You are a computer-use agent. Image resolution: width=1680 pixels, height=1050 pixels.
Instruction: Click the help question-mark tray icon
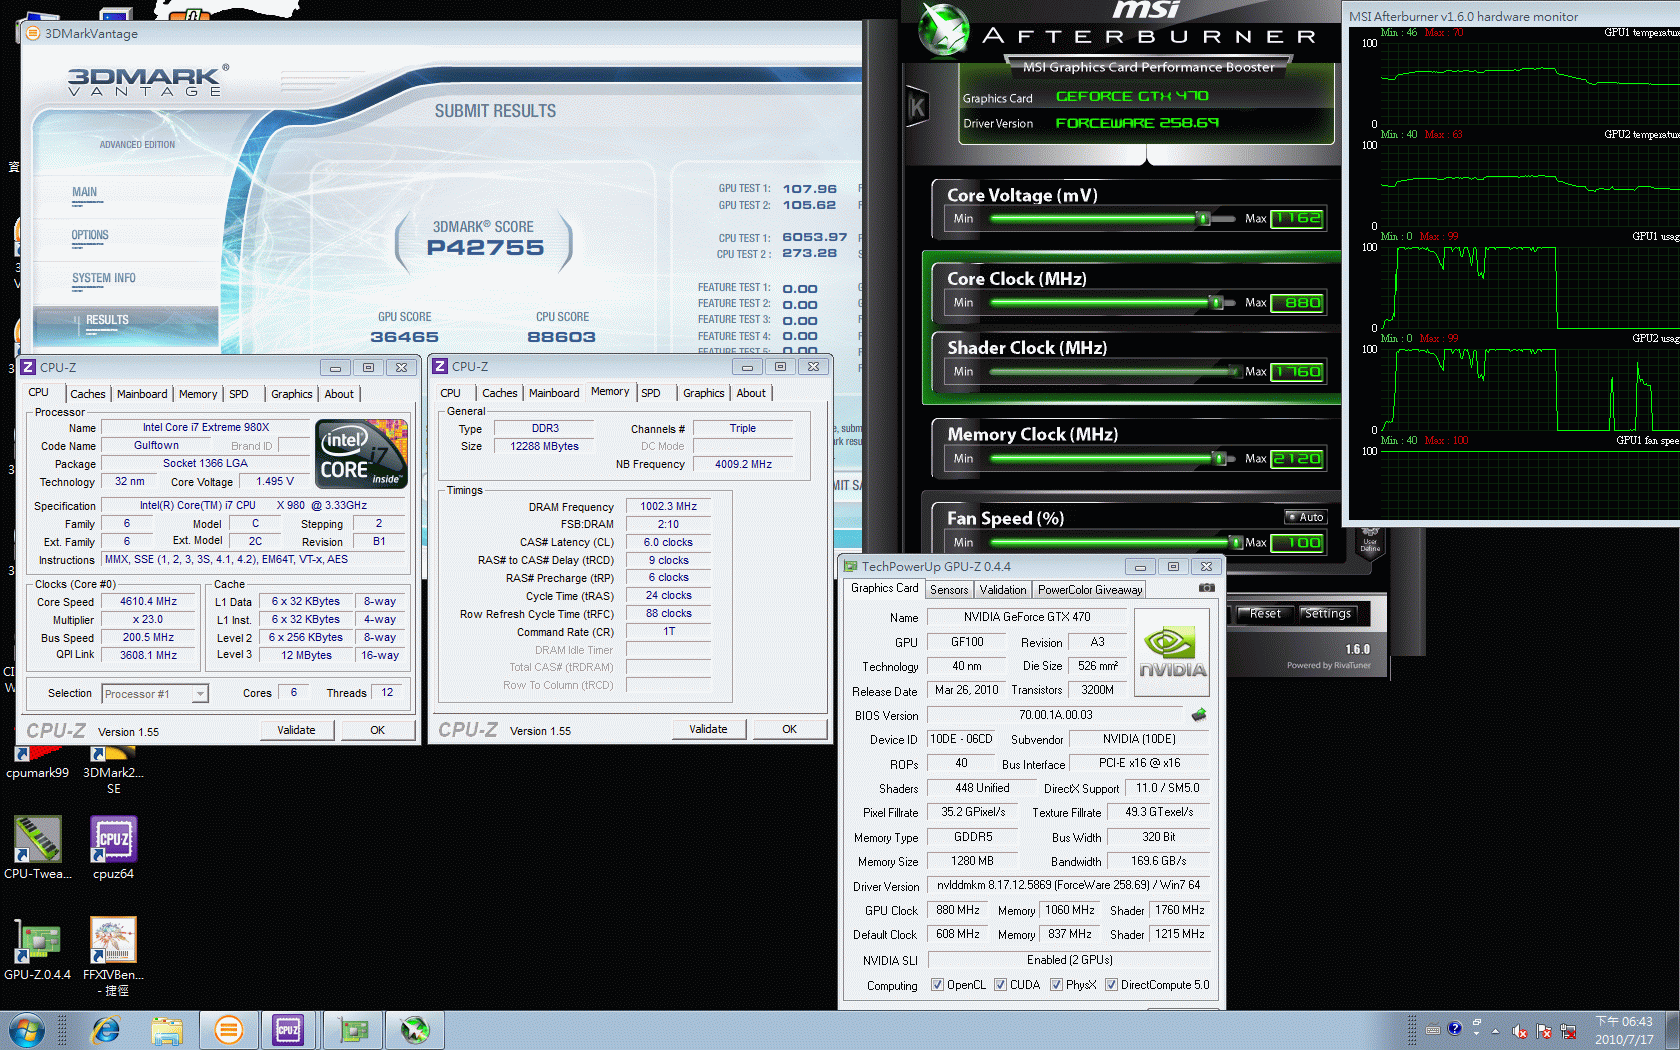pos(1454,1028)
